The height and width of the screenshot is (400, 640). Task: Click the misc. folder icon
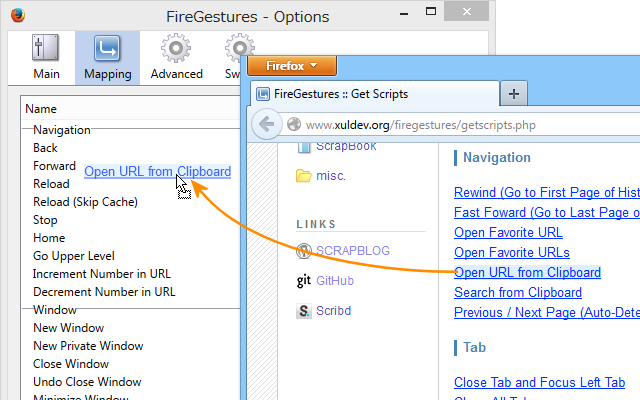point(304,176)
